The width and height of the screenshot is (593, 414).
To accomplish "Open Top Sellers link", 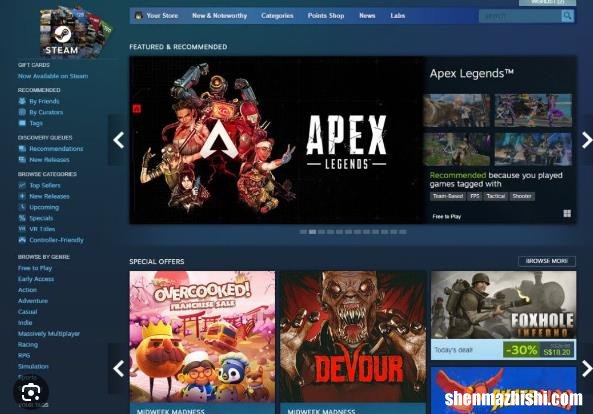I will tap(45, 185).
